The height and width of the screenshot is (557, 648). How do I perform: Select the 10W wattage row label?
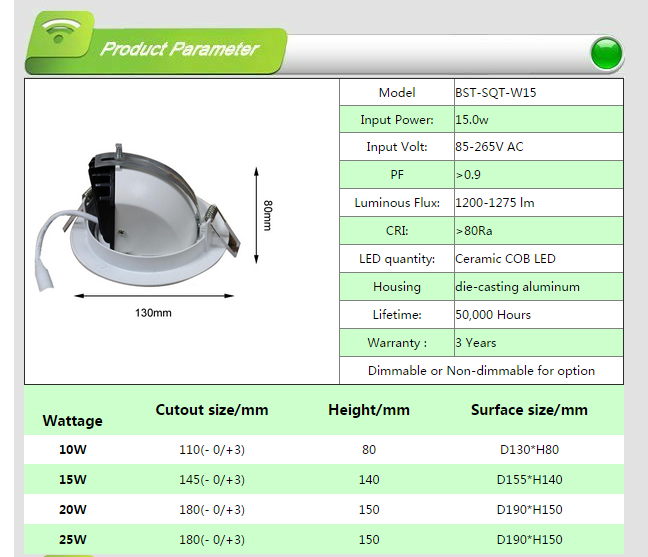[73, 450]
